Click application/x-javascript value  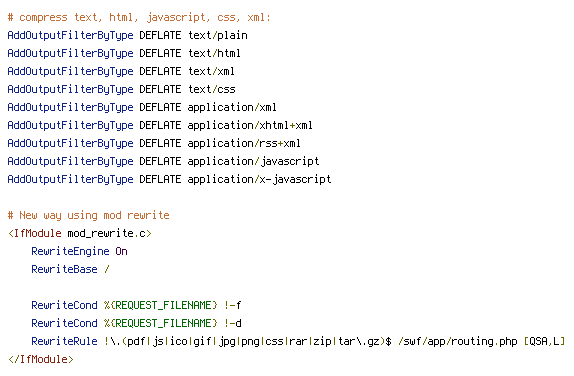260,179
